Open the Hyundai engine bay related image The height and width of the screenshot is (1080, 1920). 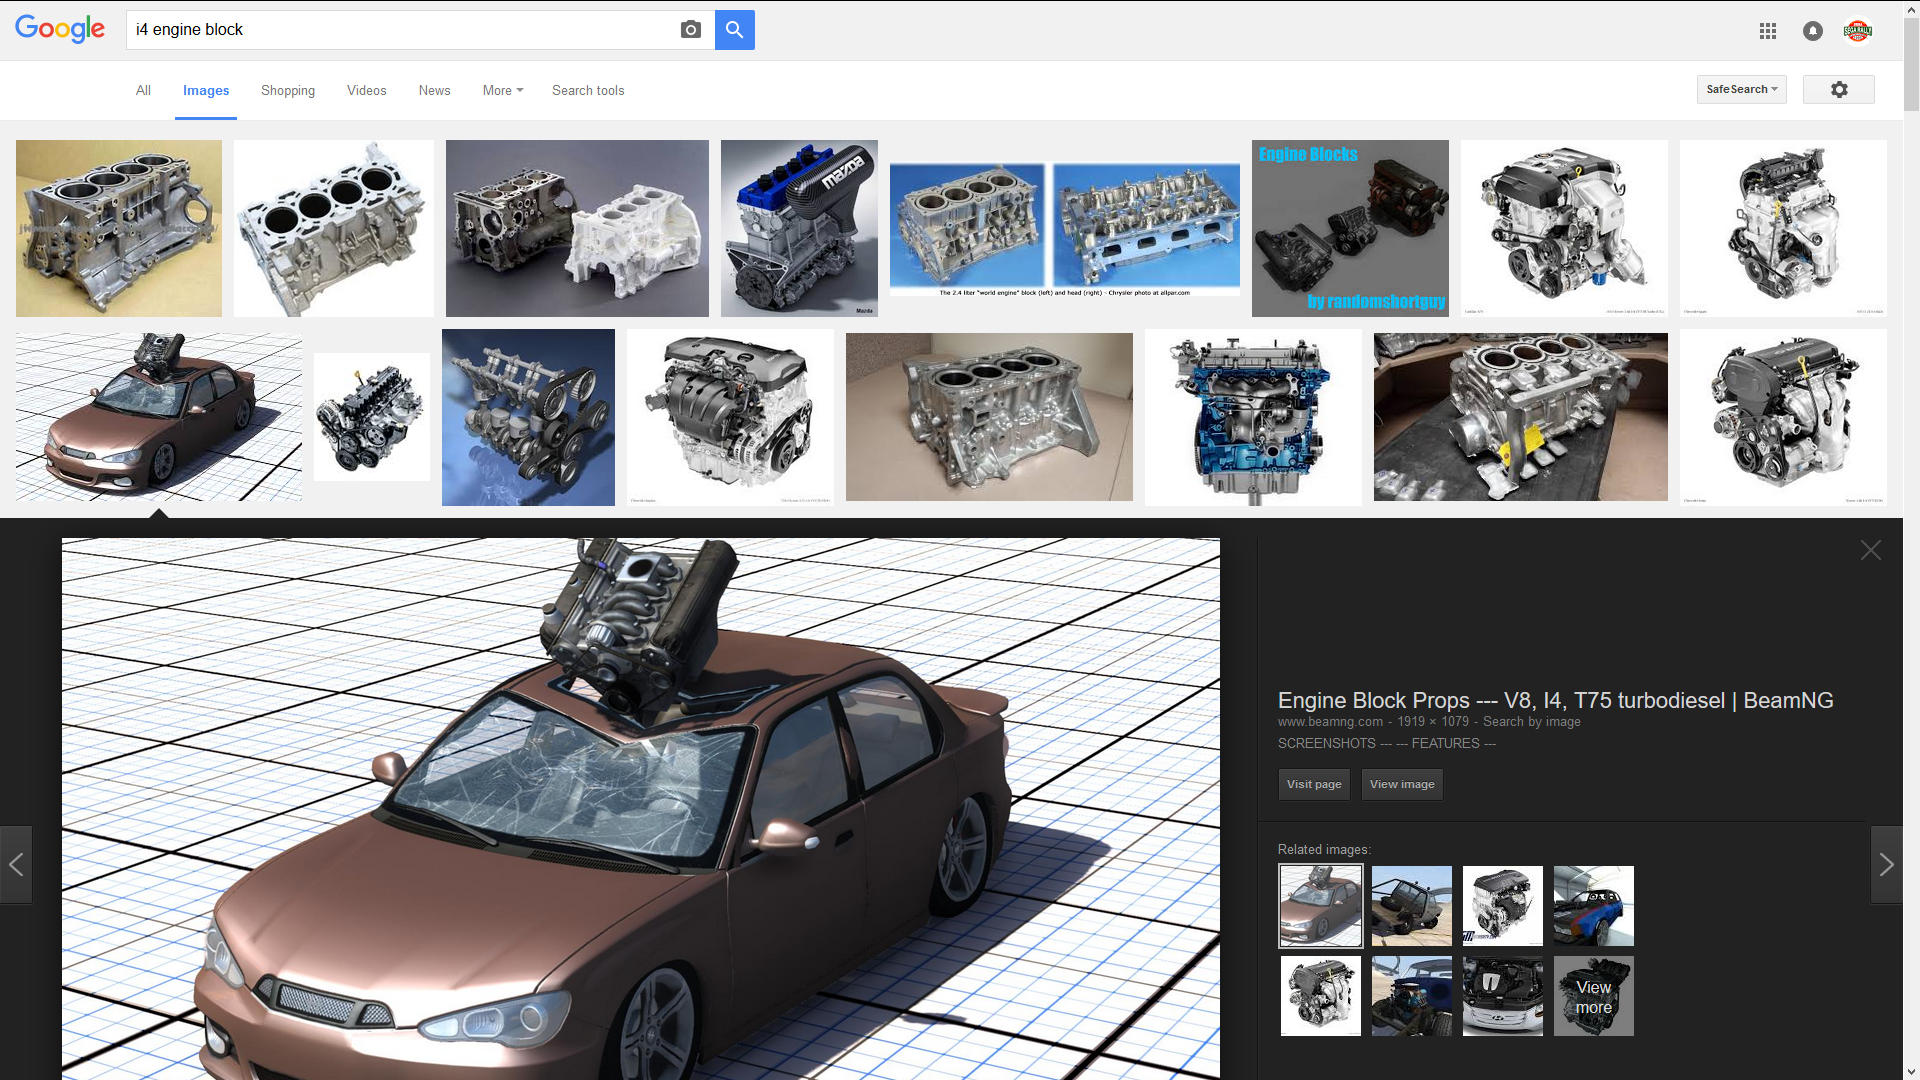(x=1503, y=996)
